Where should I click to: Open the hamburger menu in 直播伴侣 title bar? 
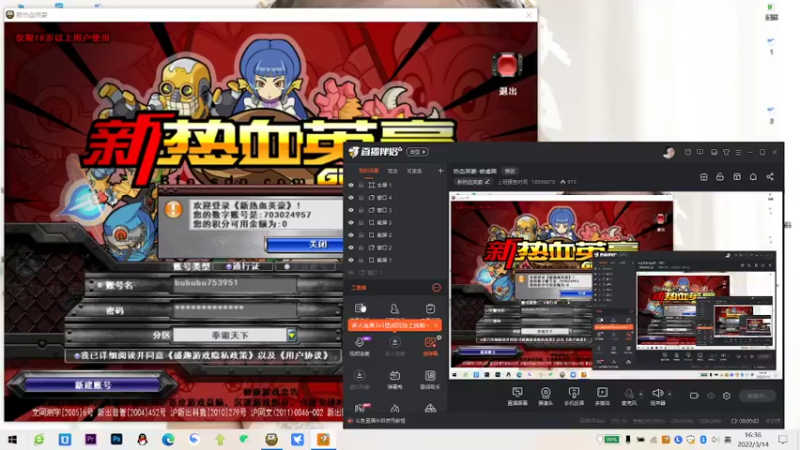click(x=738, y=152)
